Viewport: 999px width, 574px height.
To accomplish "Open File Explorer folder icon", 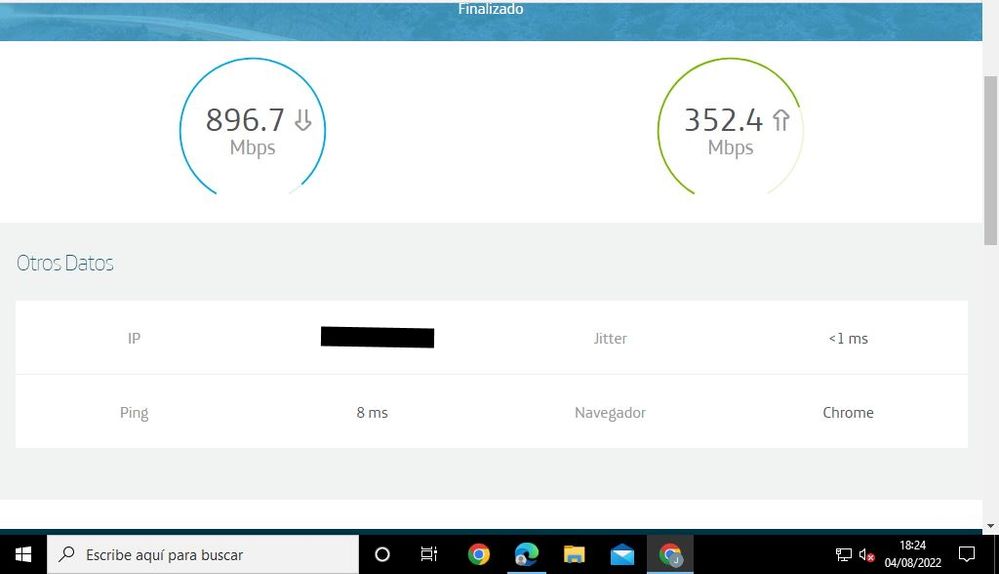I will coord(574,554).
